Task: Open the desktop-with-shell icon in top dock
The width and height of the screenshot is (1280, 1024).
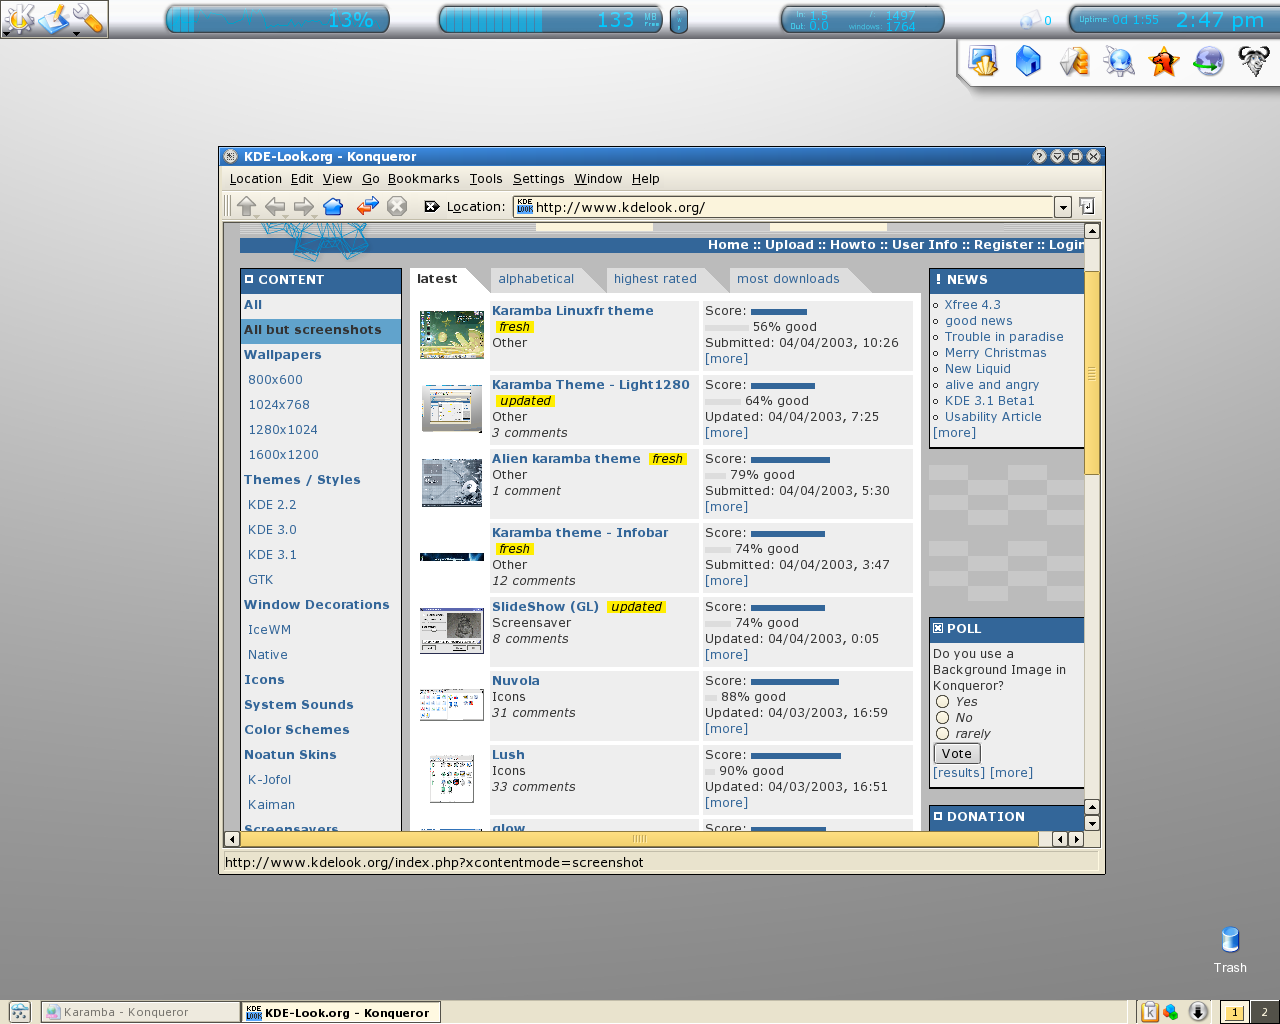Action: 983,62
